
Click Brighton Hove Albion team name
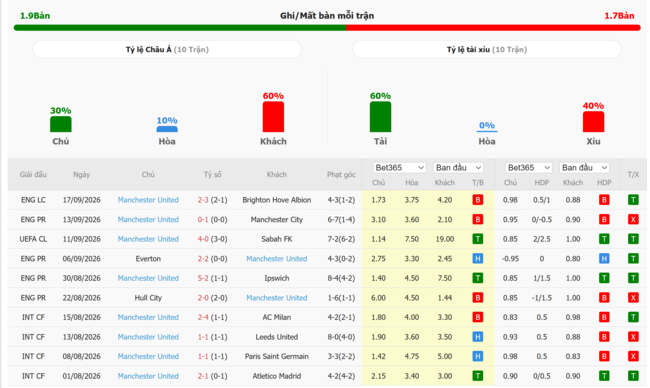[x=276, y=200]
